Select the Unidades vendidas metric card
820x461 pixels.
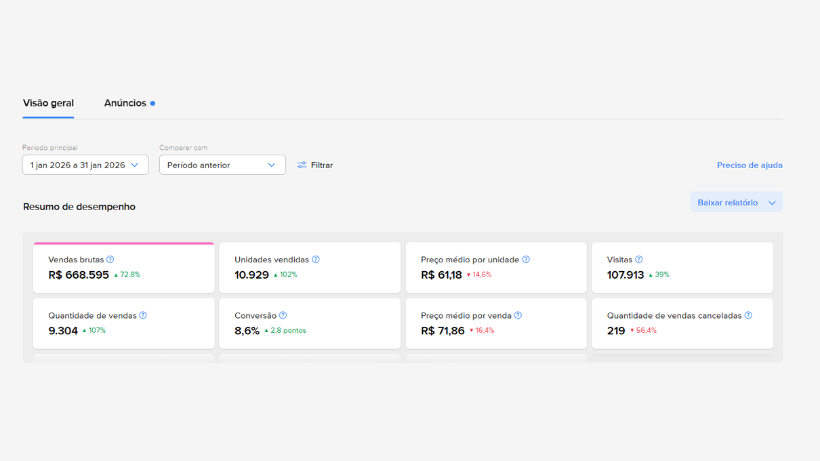pyautogui.click(x=310, y=267)
